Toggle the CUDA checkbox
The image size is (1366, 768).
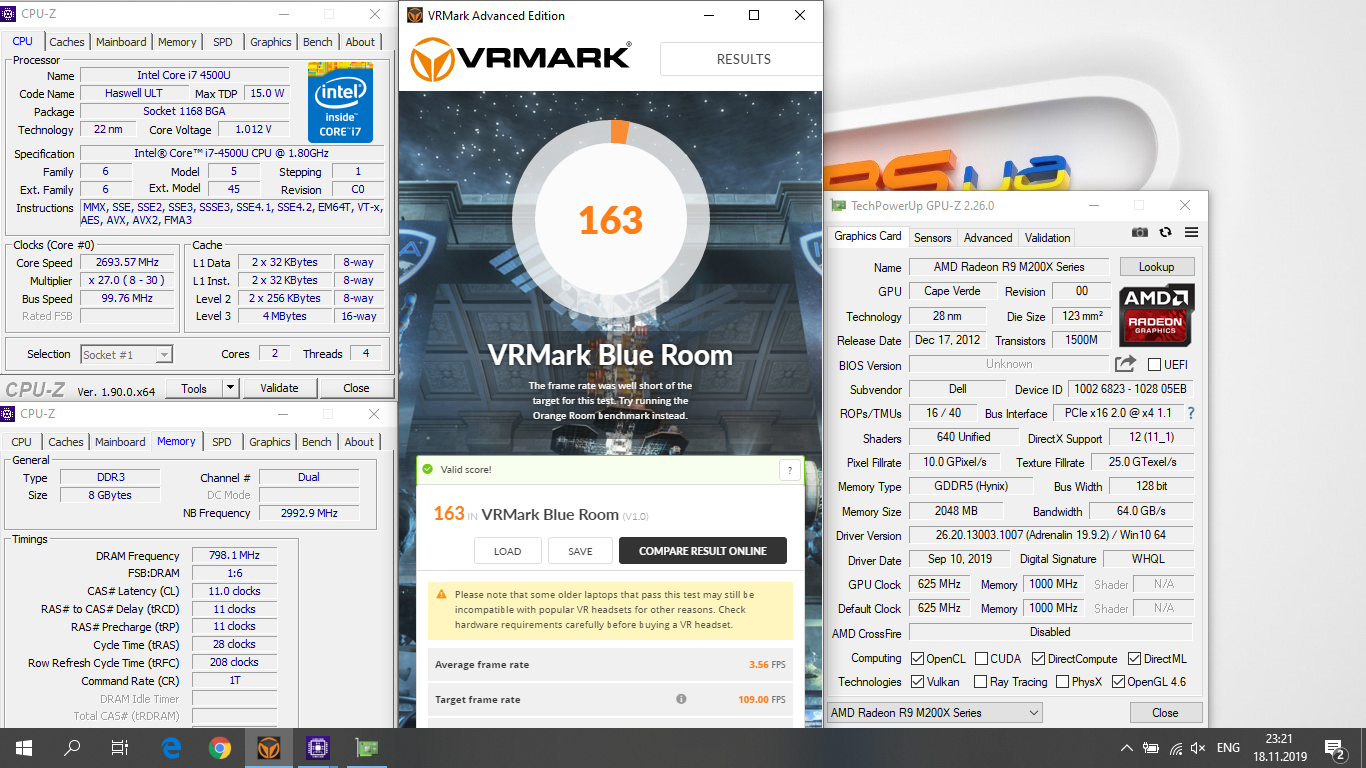981,658
